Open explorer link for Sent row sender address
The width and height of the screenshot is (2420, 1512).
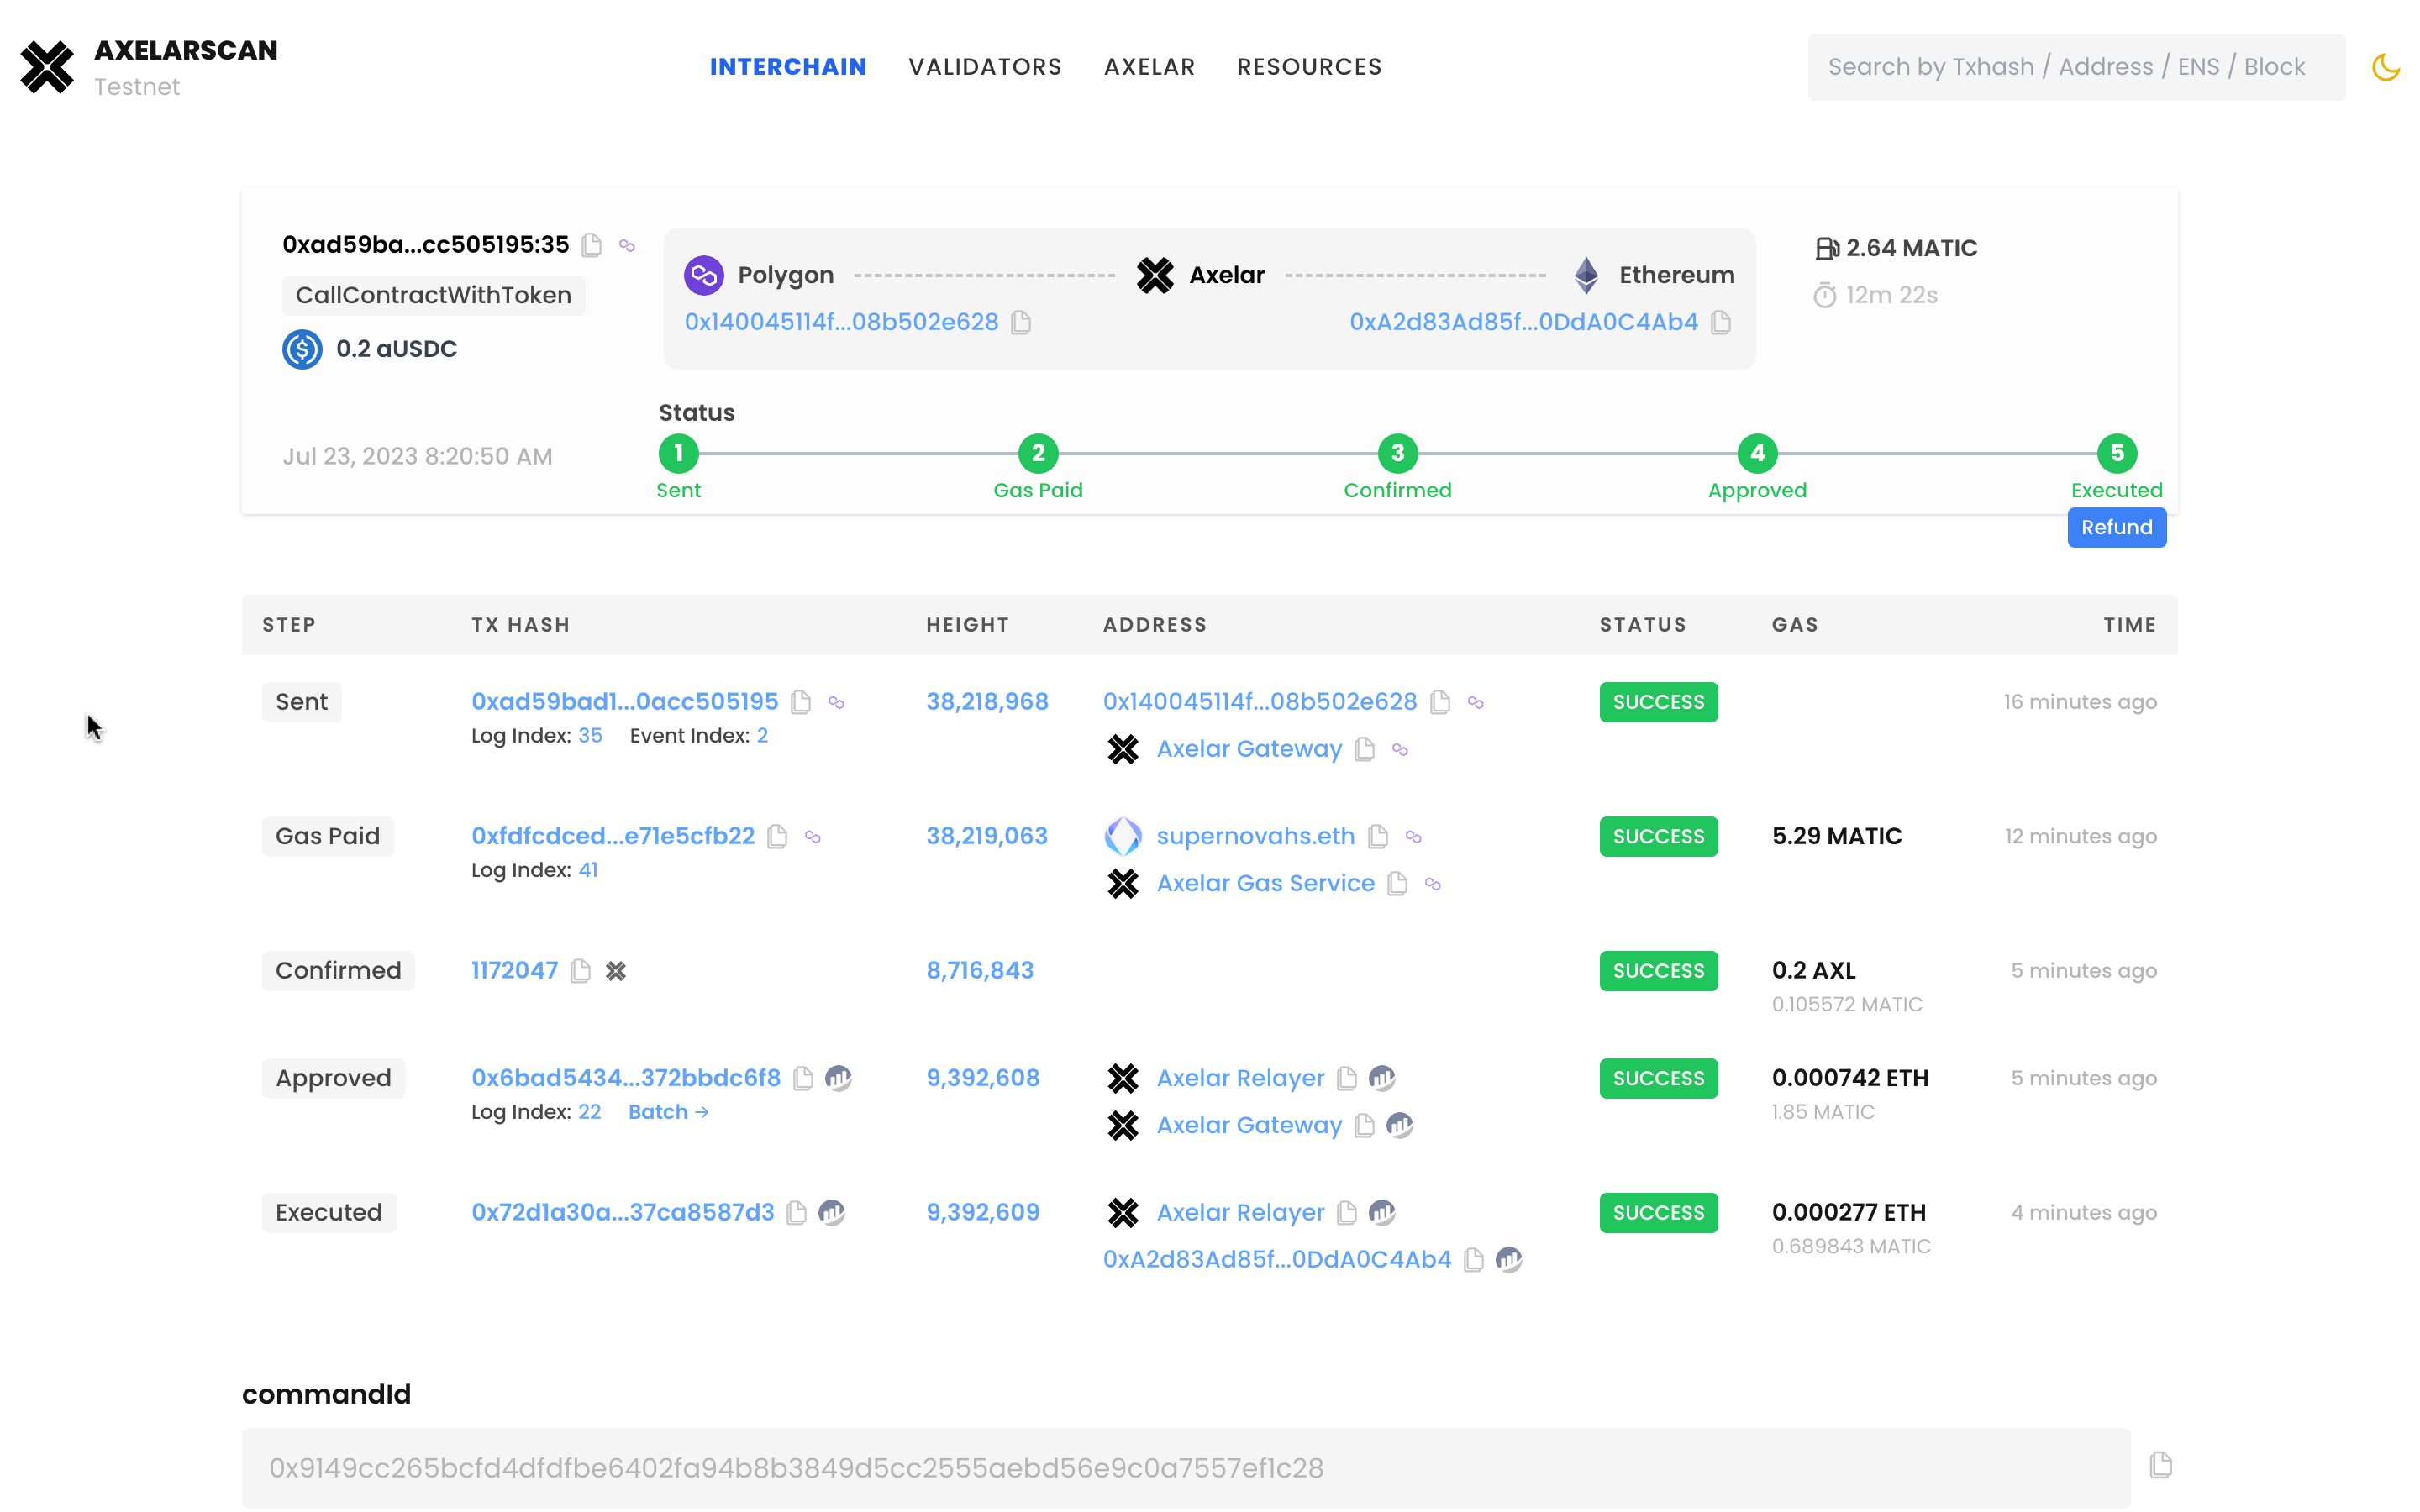coord(1476,703)
